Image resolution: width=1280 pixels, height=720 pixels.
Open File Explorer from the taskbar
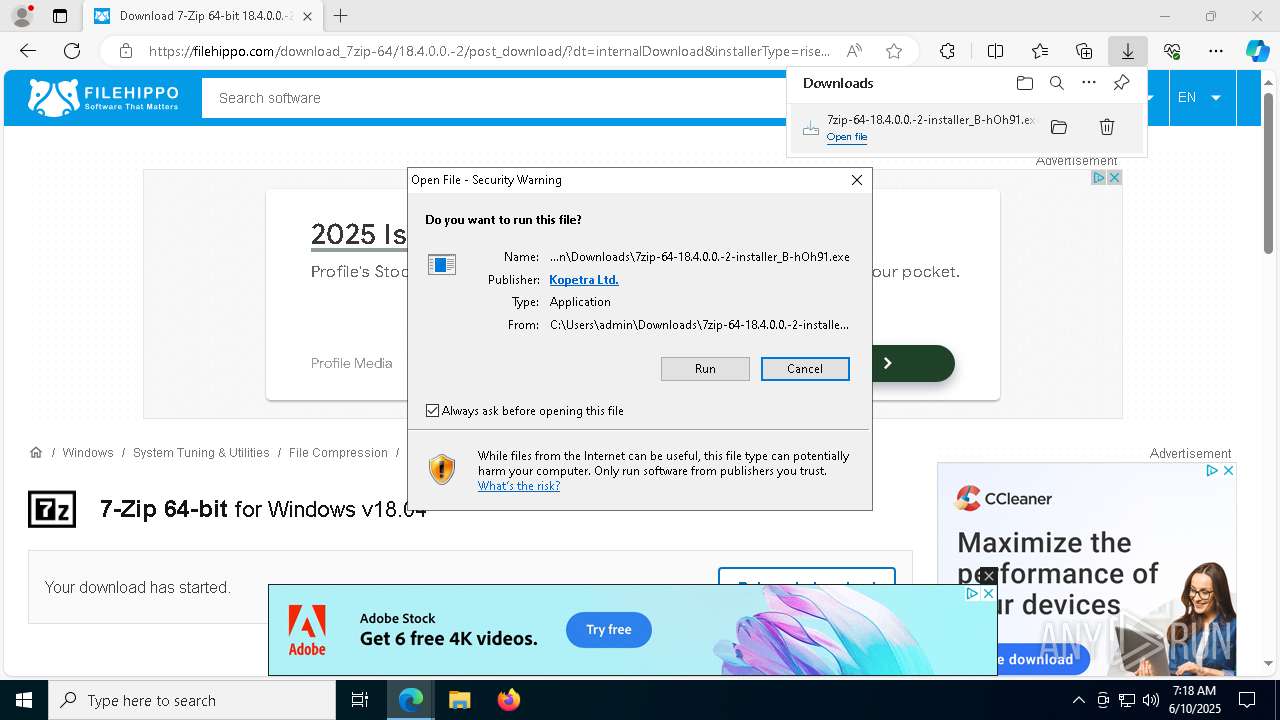point(459,700)
